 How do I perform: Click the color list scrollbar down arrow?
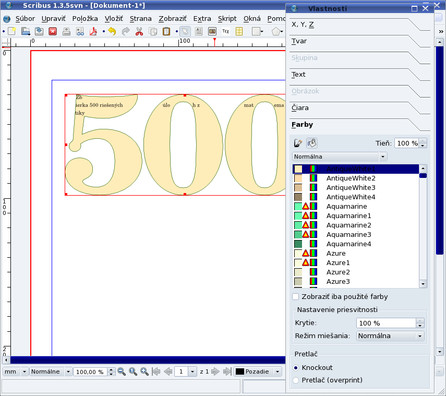click(423, 284)
